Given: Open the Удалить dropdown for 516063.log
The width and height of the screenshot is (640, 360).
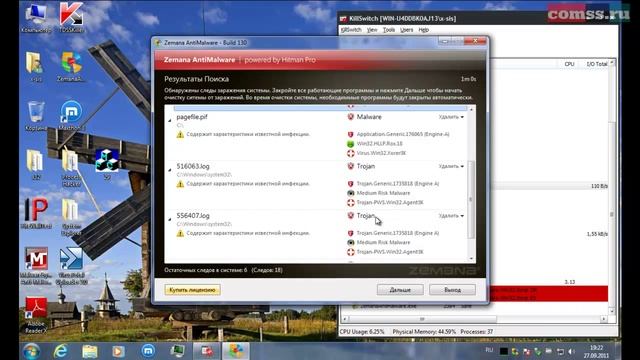Looking at the screenshot, I should (451, 167).
